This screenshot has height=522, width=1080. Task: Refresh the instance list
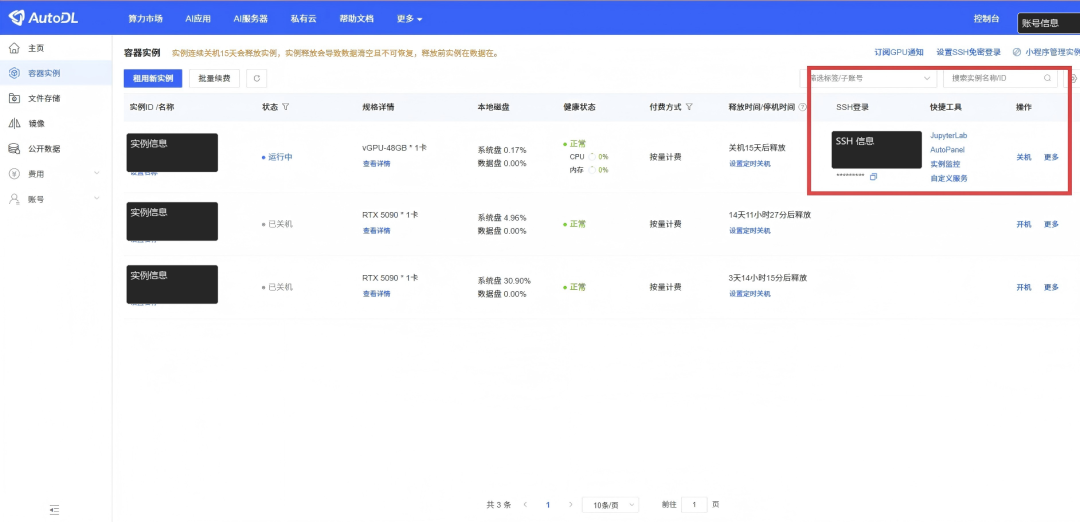pyautogui.click(x=256, y=79)
